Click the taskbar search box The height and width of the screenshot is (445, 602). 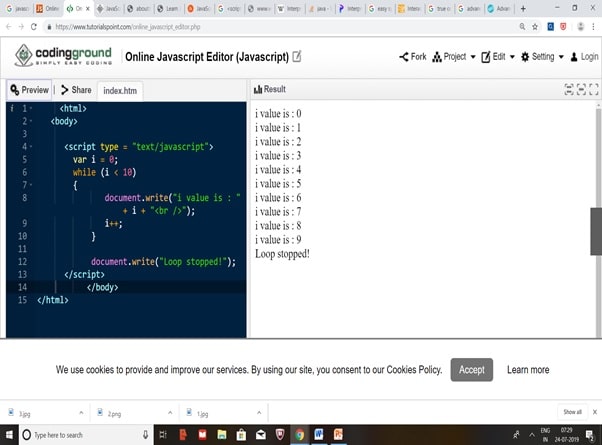click(86, 435)
